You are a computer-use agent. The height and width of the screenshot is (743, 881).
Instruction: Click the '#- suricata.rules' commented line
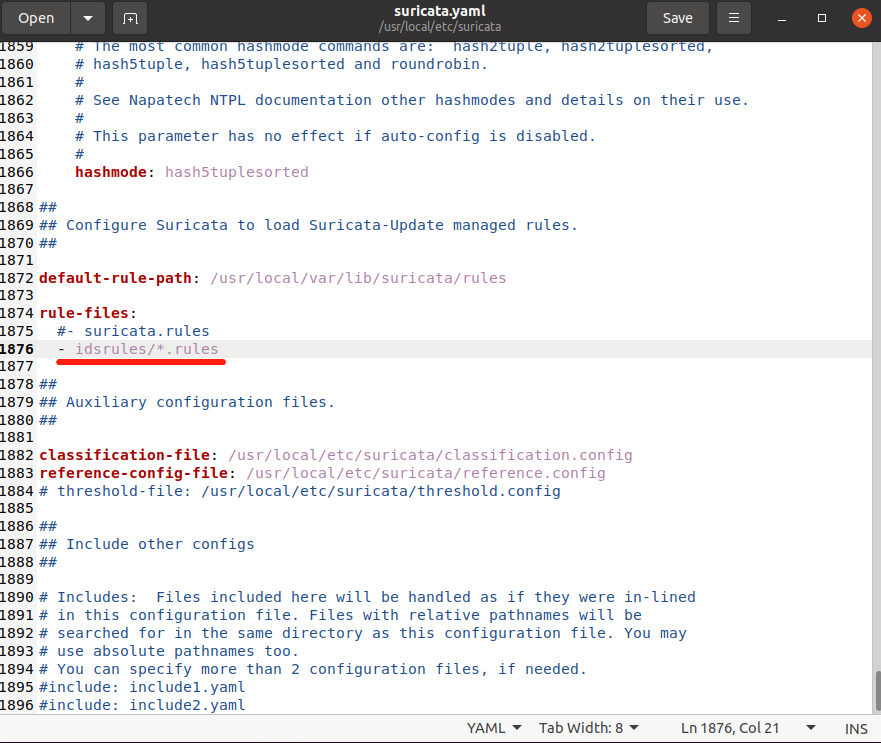133,331
